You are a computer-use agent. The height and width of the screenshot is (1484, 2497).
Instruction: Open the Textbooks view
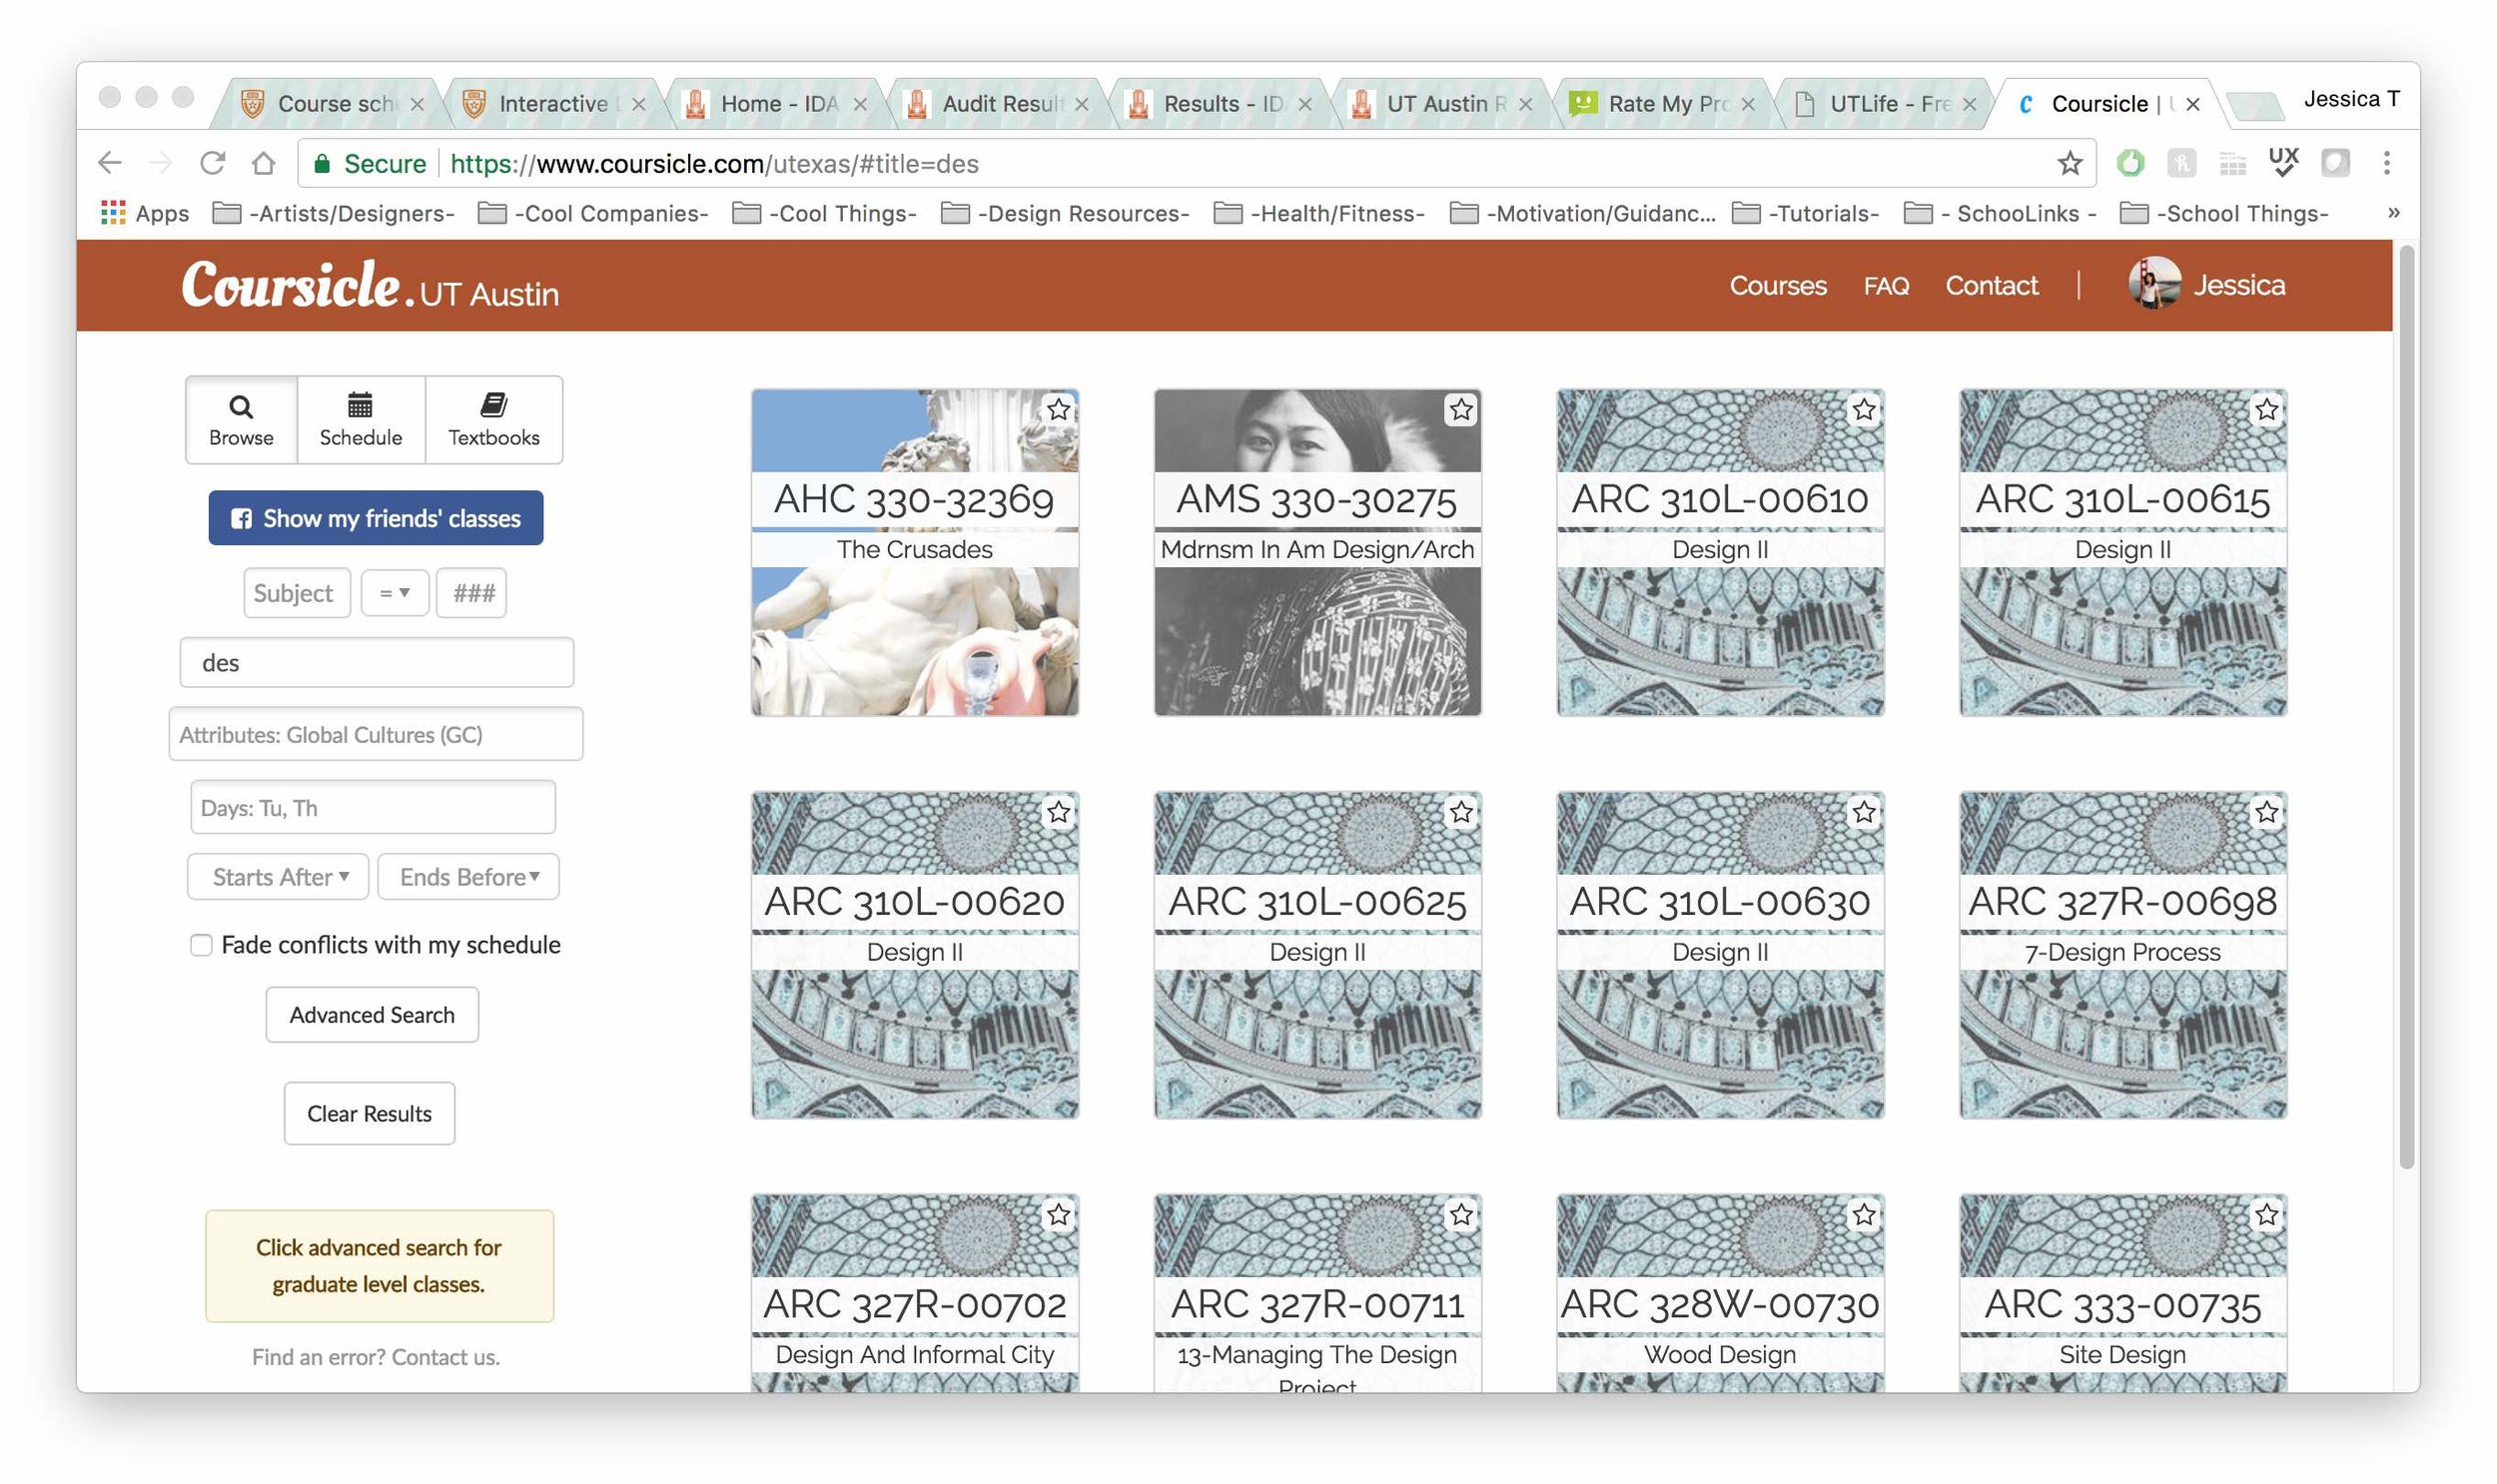tap(493, 420)
